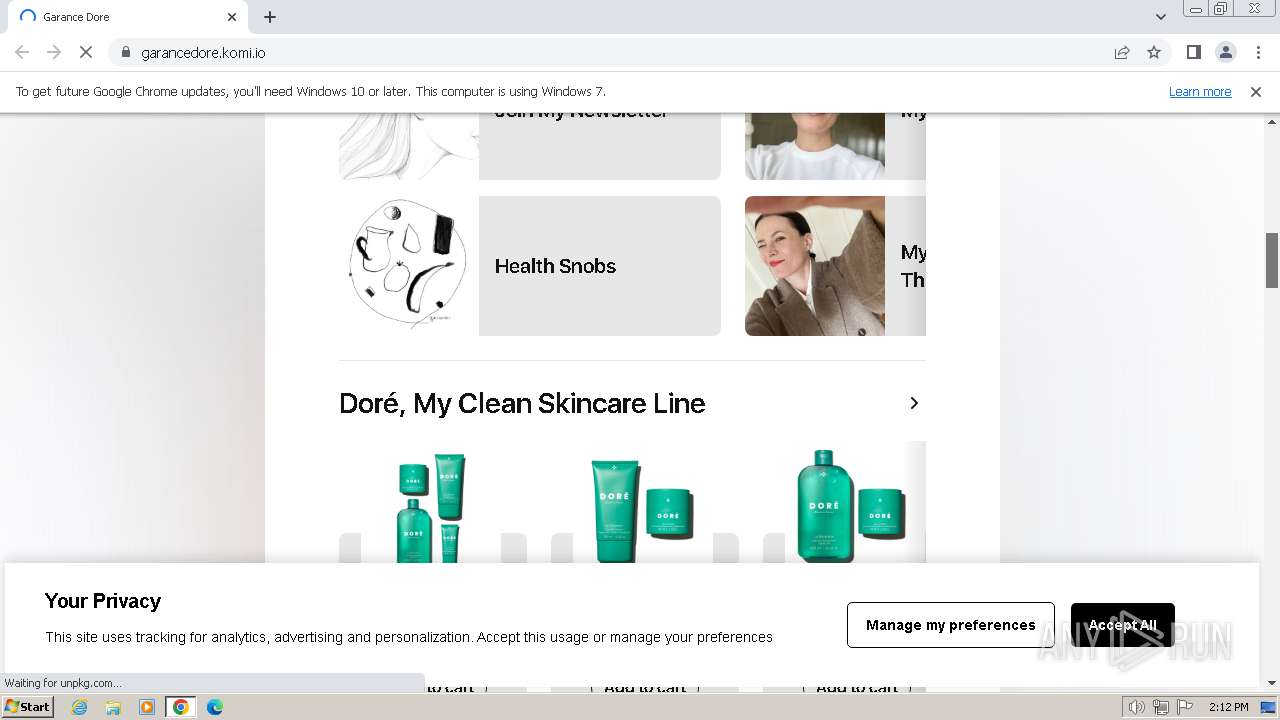Click the page vertical scrollbar thumb
The height and width of the screenshot is (720, 1280).
[1272, 260]
